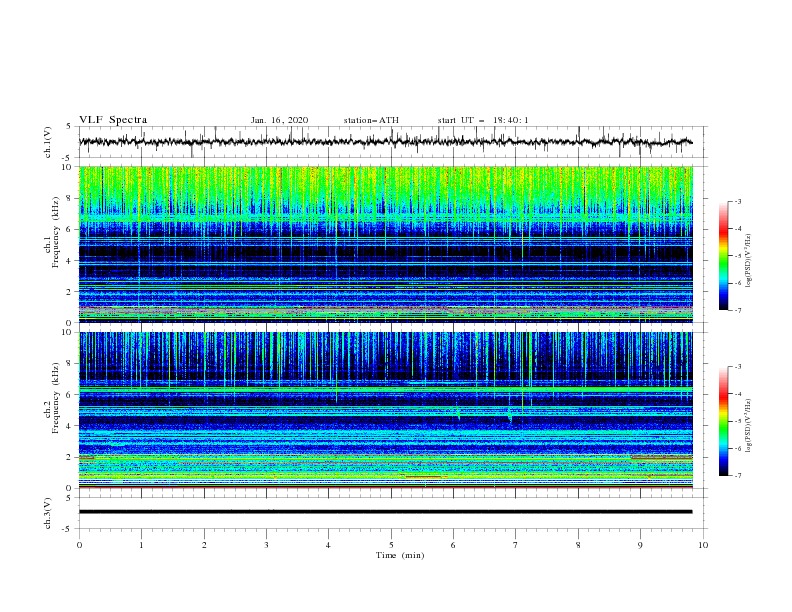Screen dimensions: 792x612
Task: Click the ch.3 flat black waveform trace
Action: coord(385,512)
